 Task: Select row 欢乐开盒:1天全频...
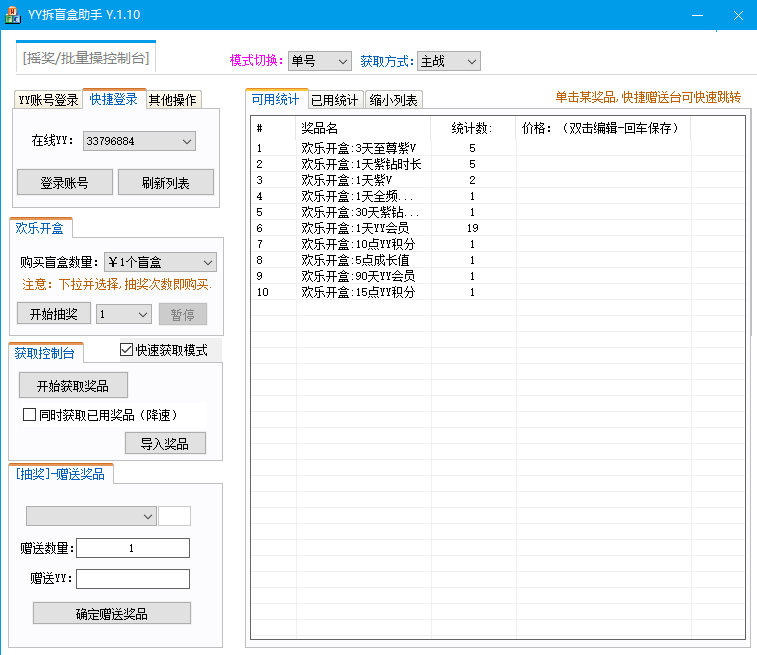click(x=497, y=196)
